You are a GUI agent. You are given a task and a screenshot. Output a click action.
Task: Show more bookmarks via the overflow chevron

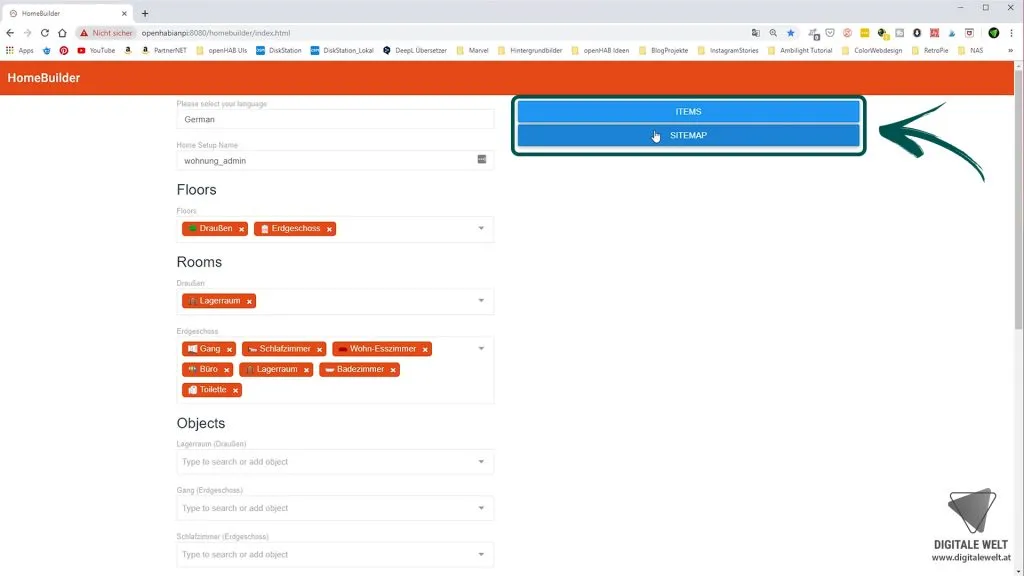tap(1010, 50)
